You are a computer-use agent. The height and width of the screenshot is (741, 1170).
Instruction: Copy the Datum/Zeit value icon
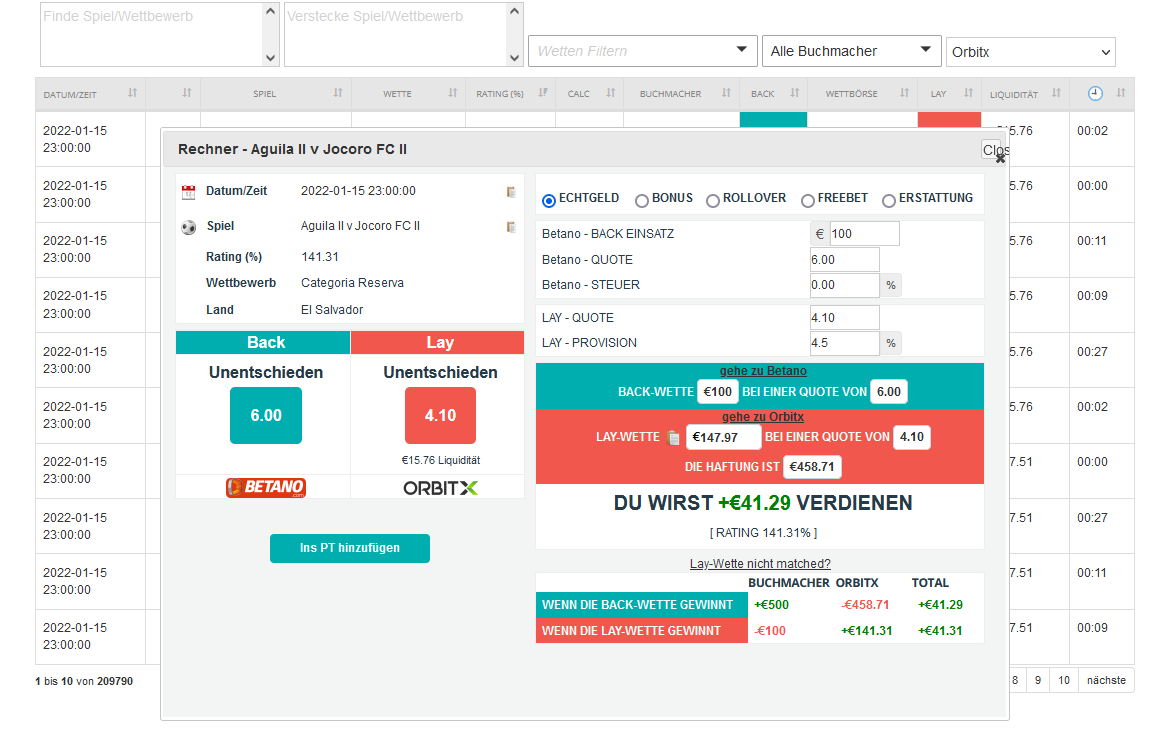(x=511, y=192)
